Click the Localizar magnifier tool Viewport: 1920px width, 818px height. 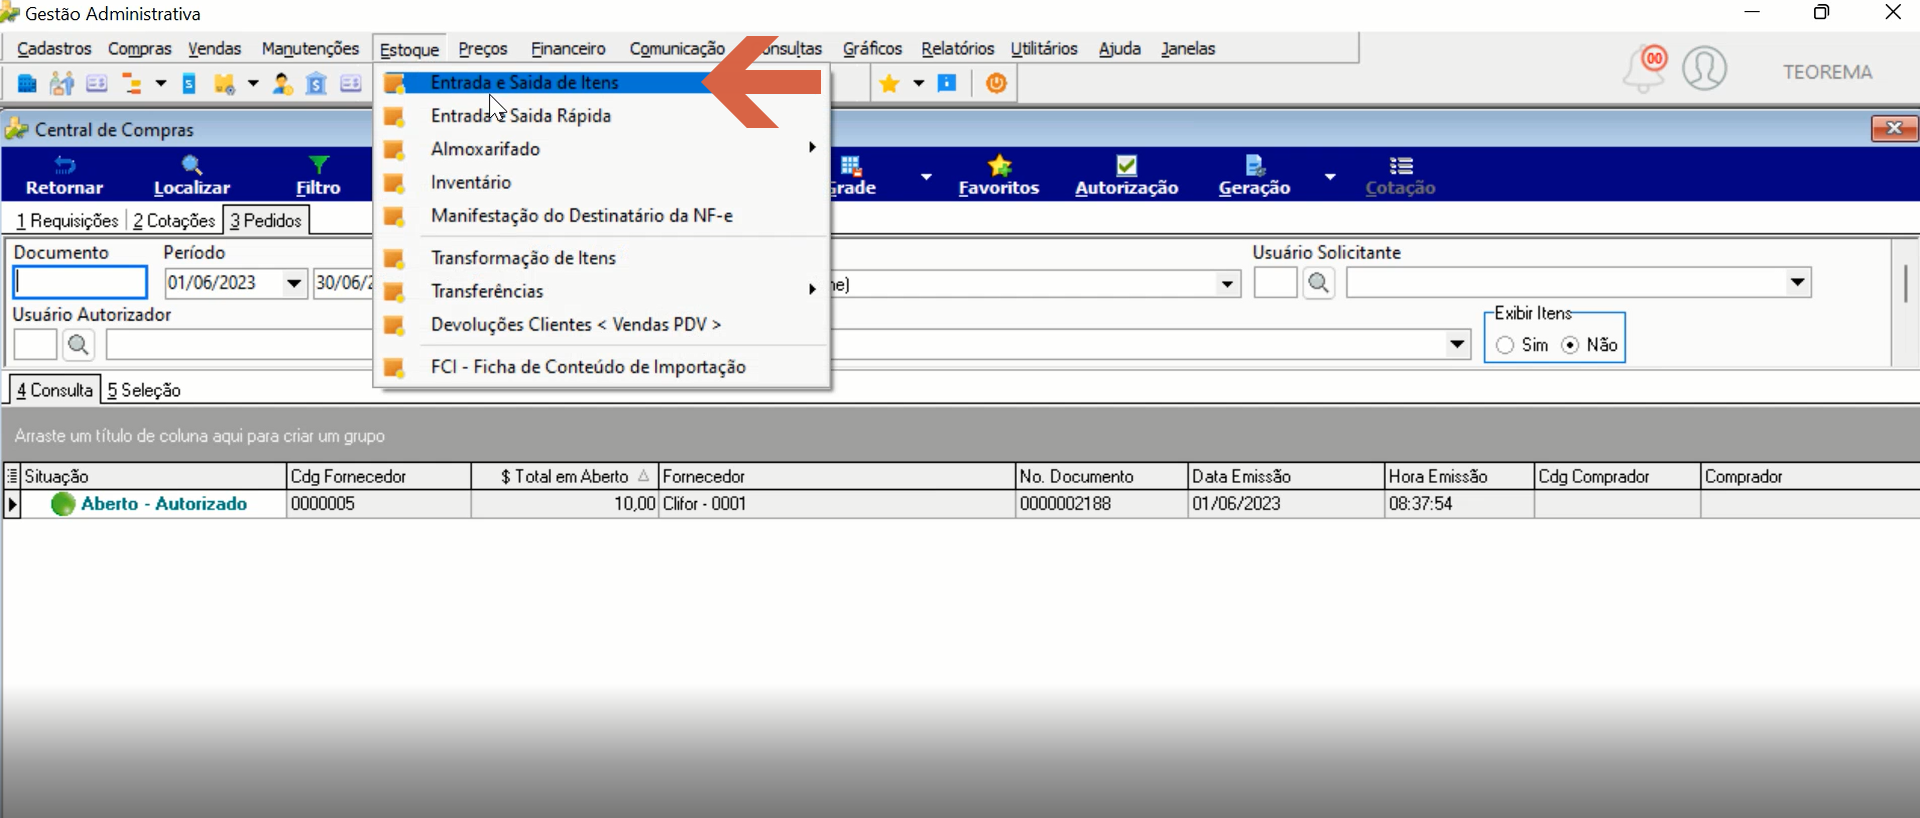[x=192, y=176]
